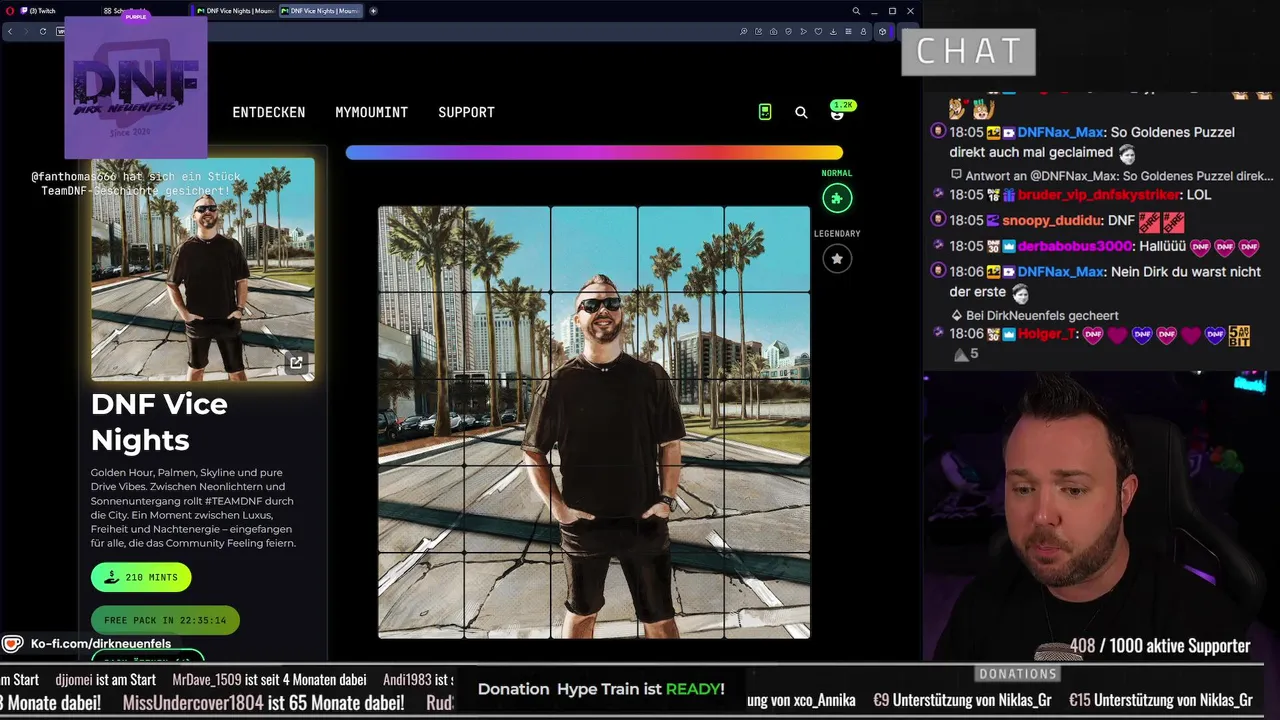This screenshot has height=720, width=1280.
Task: Click the 'Nein Dirk du warst nicht' message
Action: pyautogui.click(x=1105, y=282)
